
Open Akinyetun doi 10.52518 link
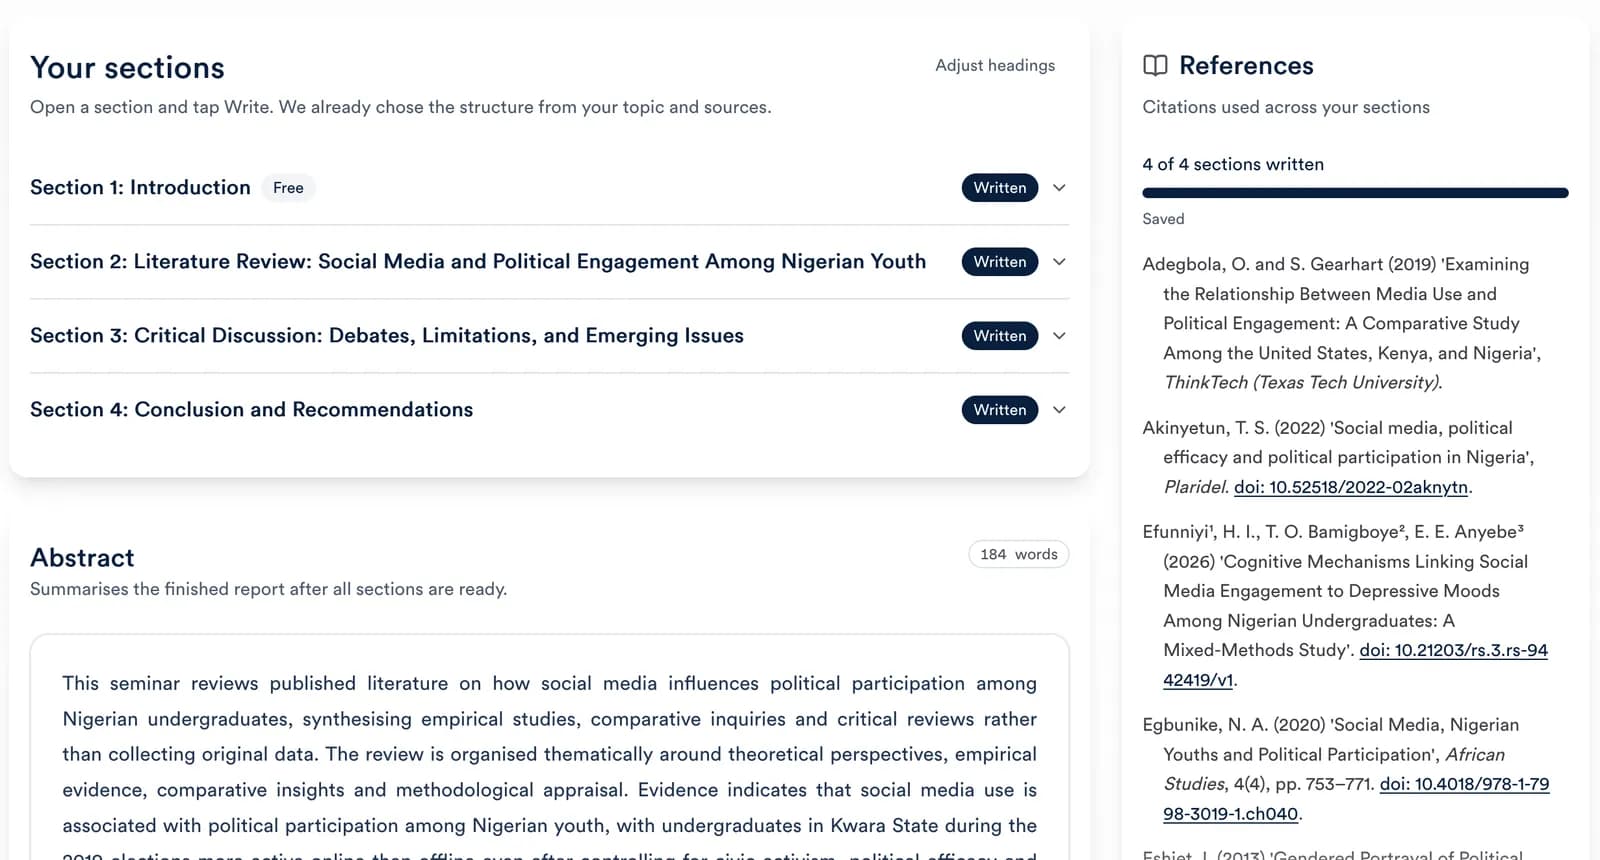[1351, 487]
